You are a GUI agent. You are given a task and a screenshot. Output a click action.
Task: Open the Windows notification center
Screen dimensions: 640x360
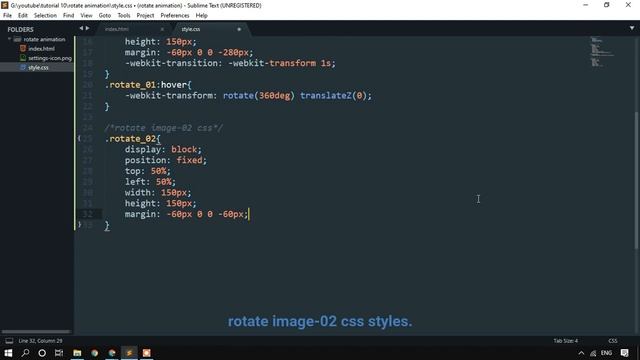click(624, 353)
